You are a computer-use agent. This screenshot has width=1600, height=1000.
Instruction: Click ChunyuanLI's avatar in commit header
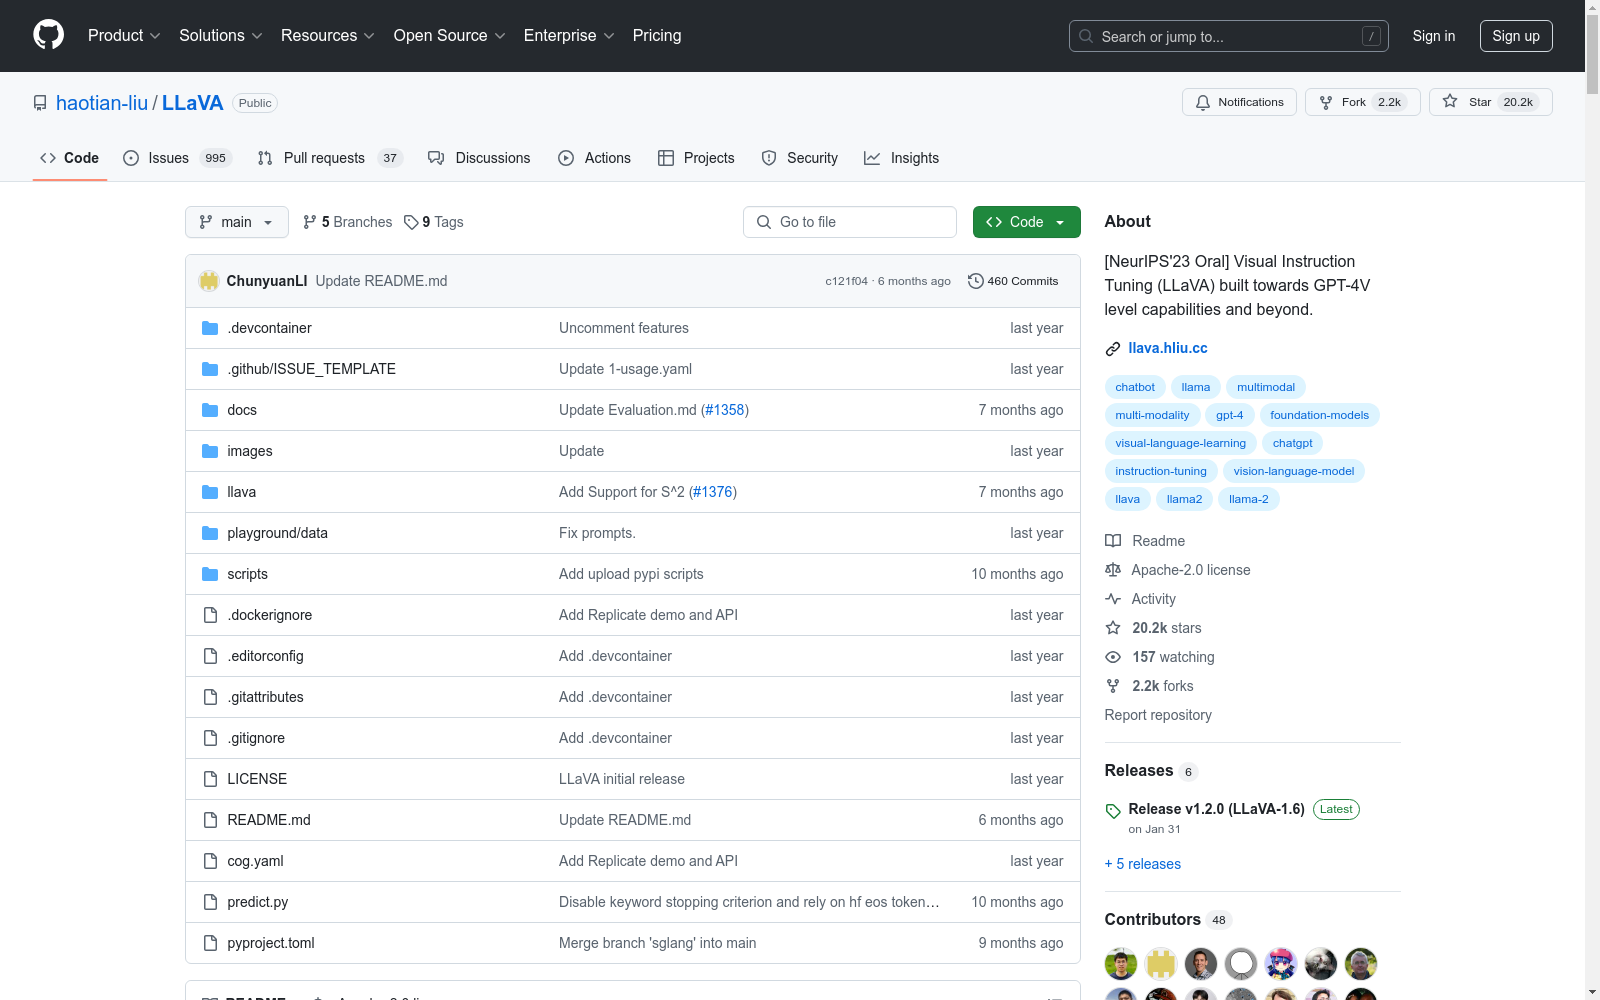pos(209,281)
